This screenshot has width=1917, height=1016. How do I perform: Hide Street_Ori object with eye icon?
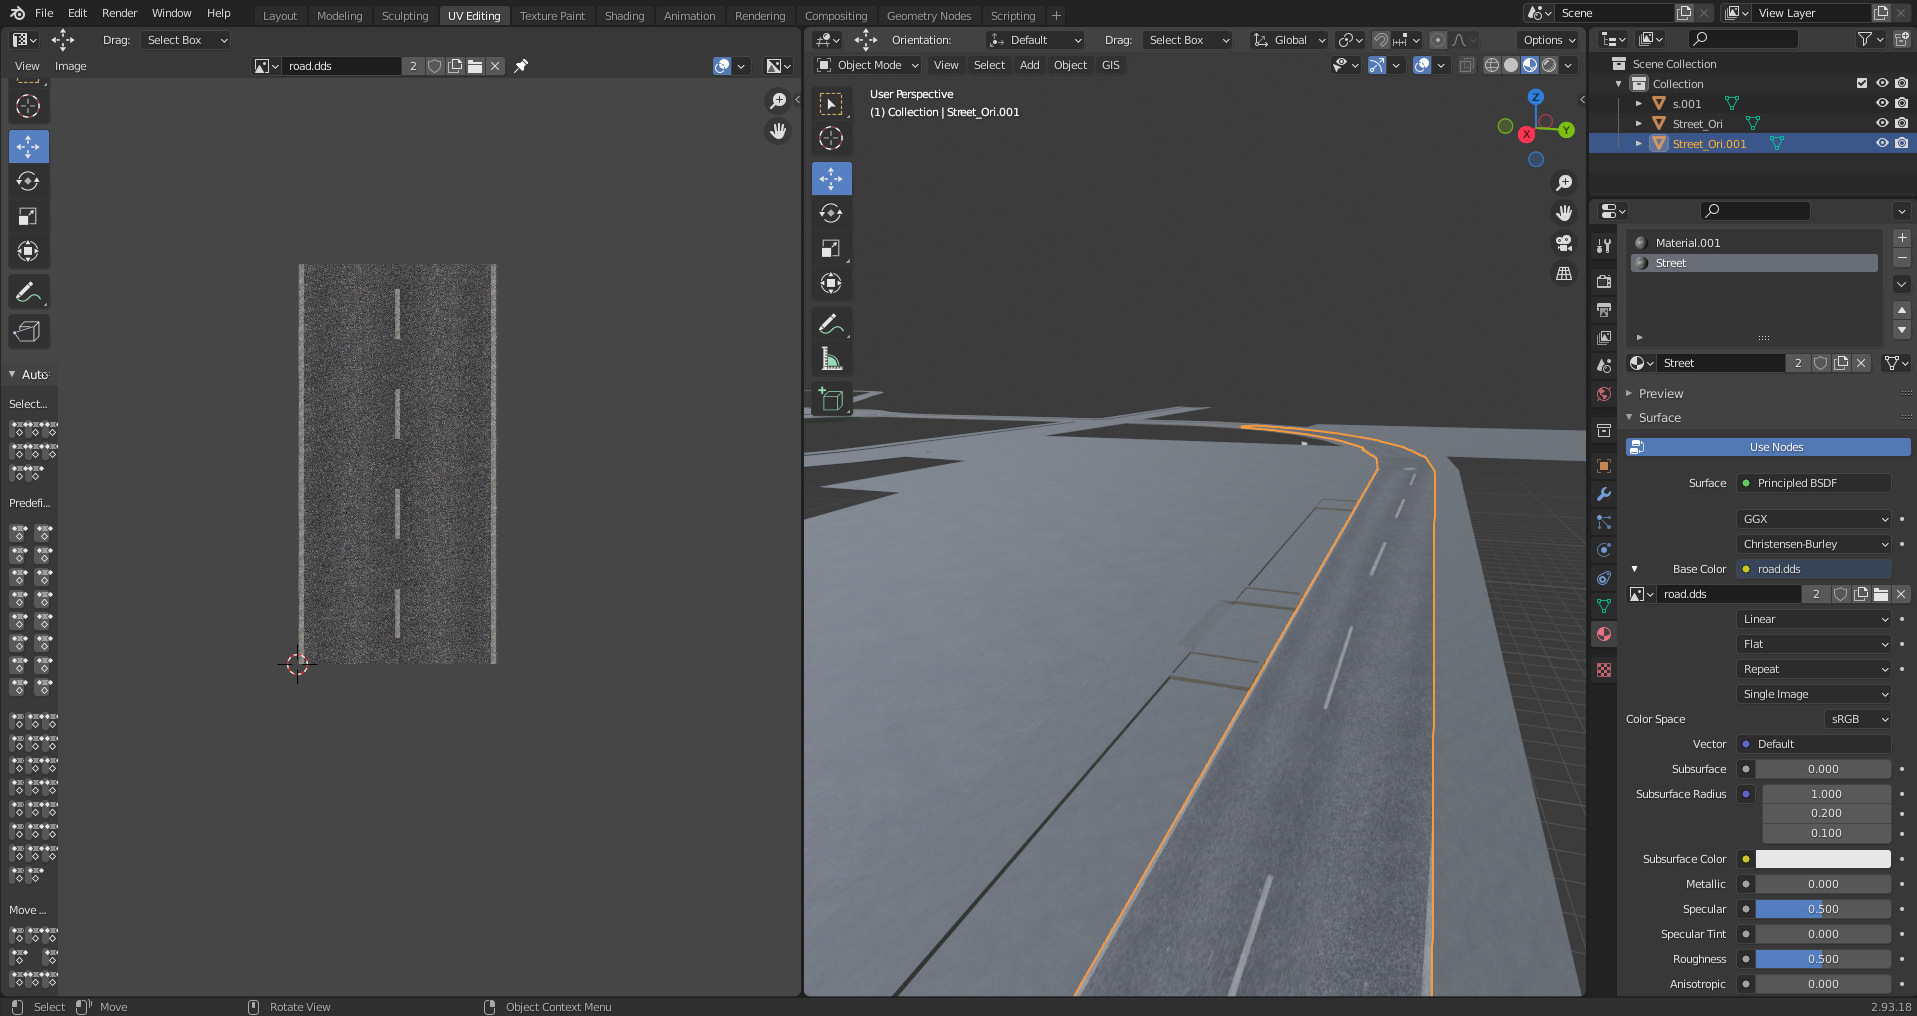[1881, 124]
